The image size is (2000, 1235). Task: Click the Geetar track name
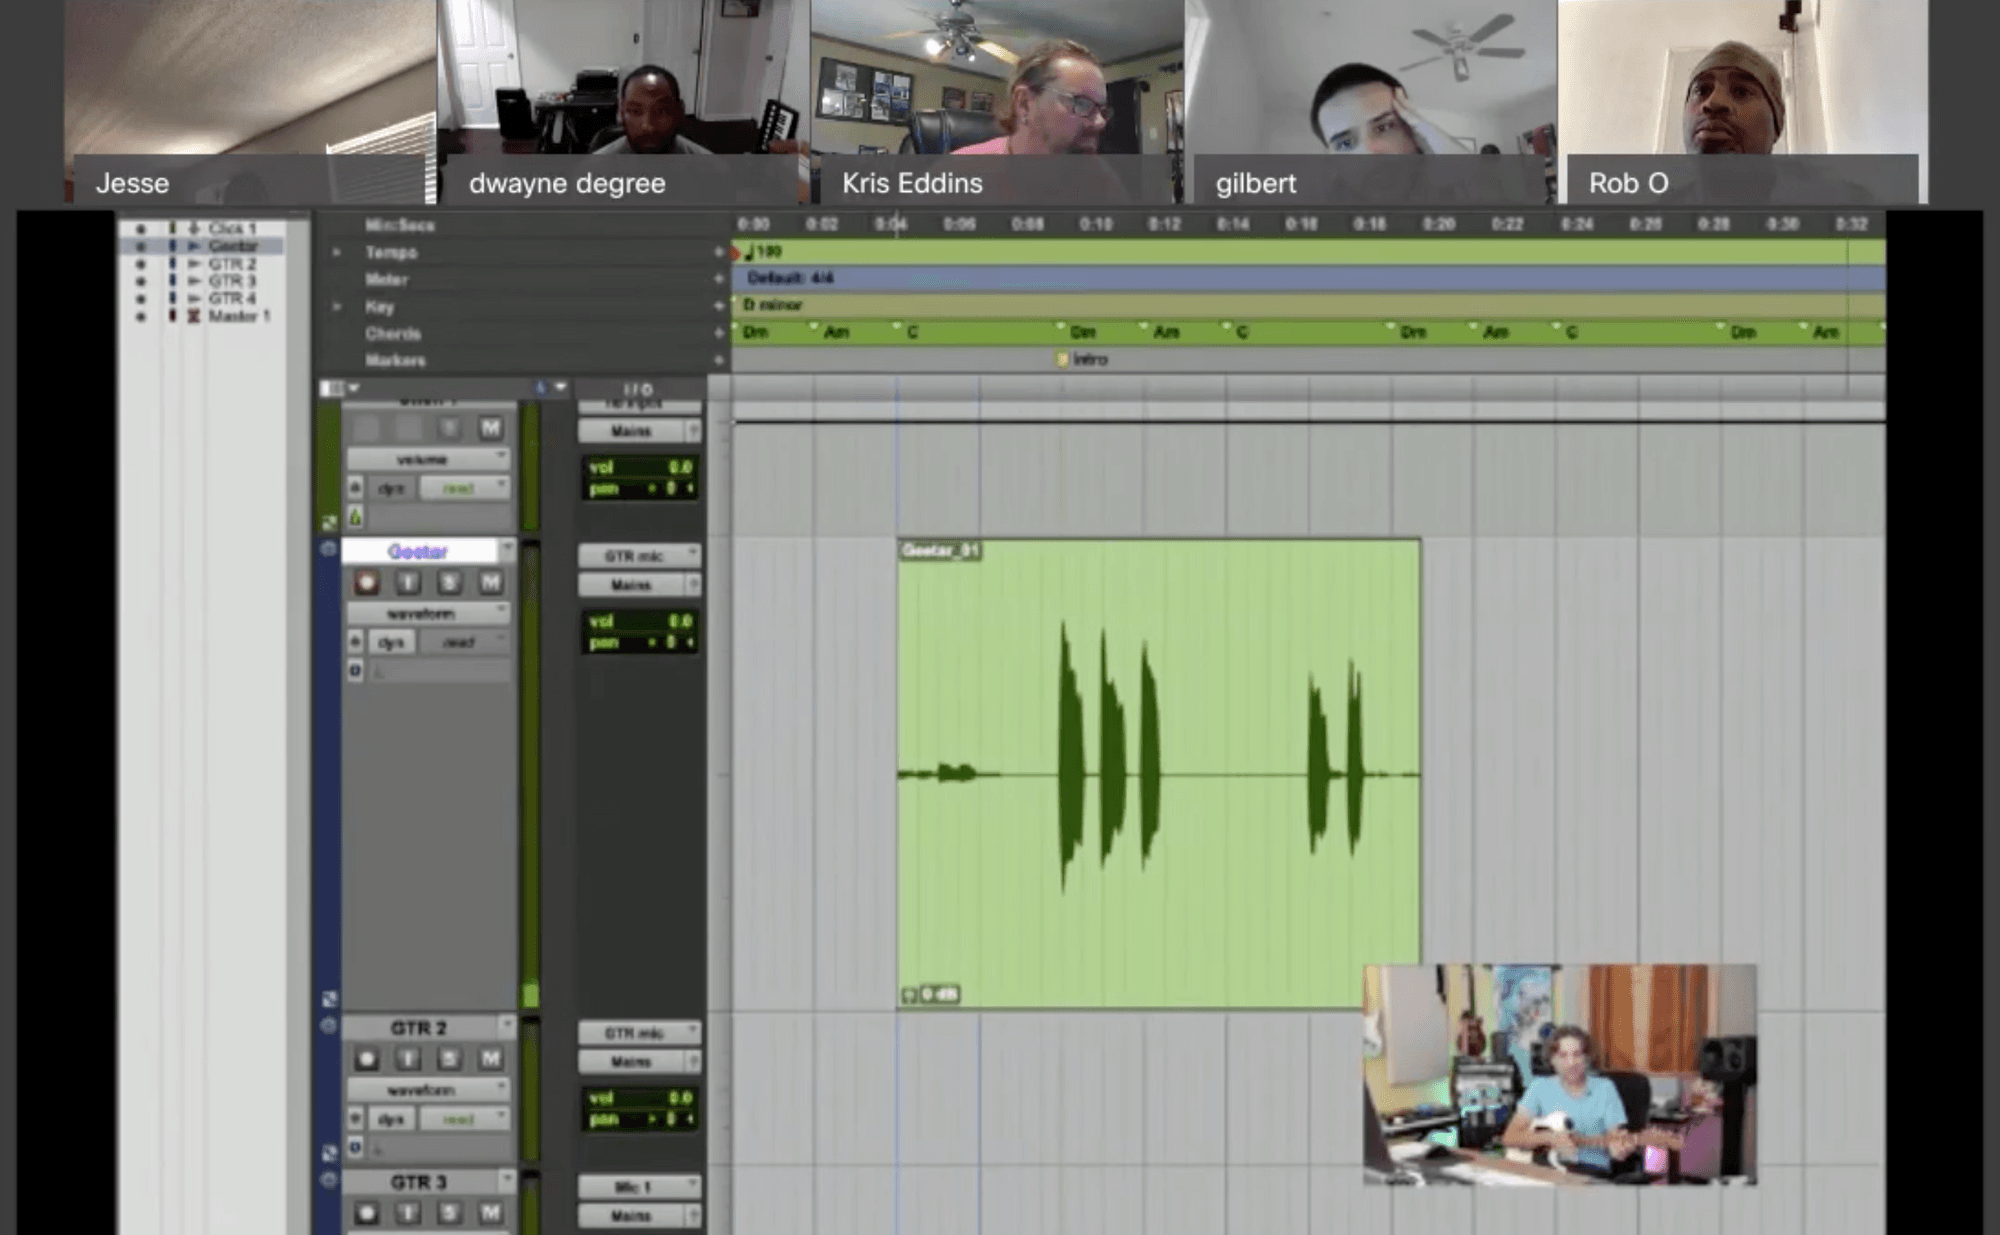click(419, 551)
